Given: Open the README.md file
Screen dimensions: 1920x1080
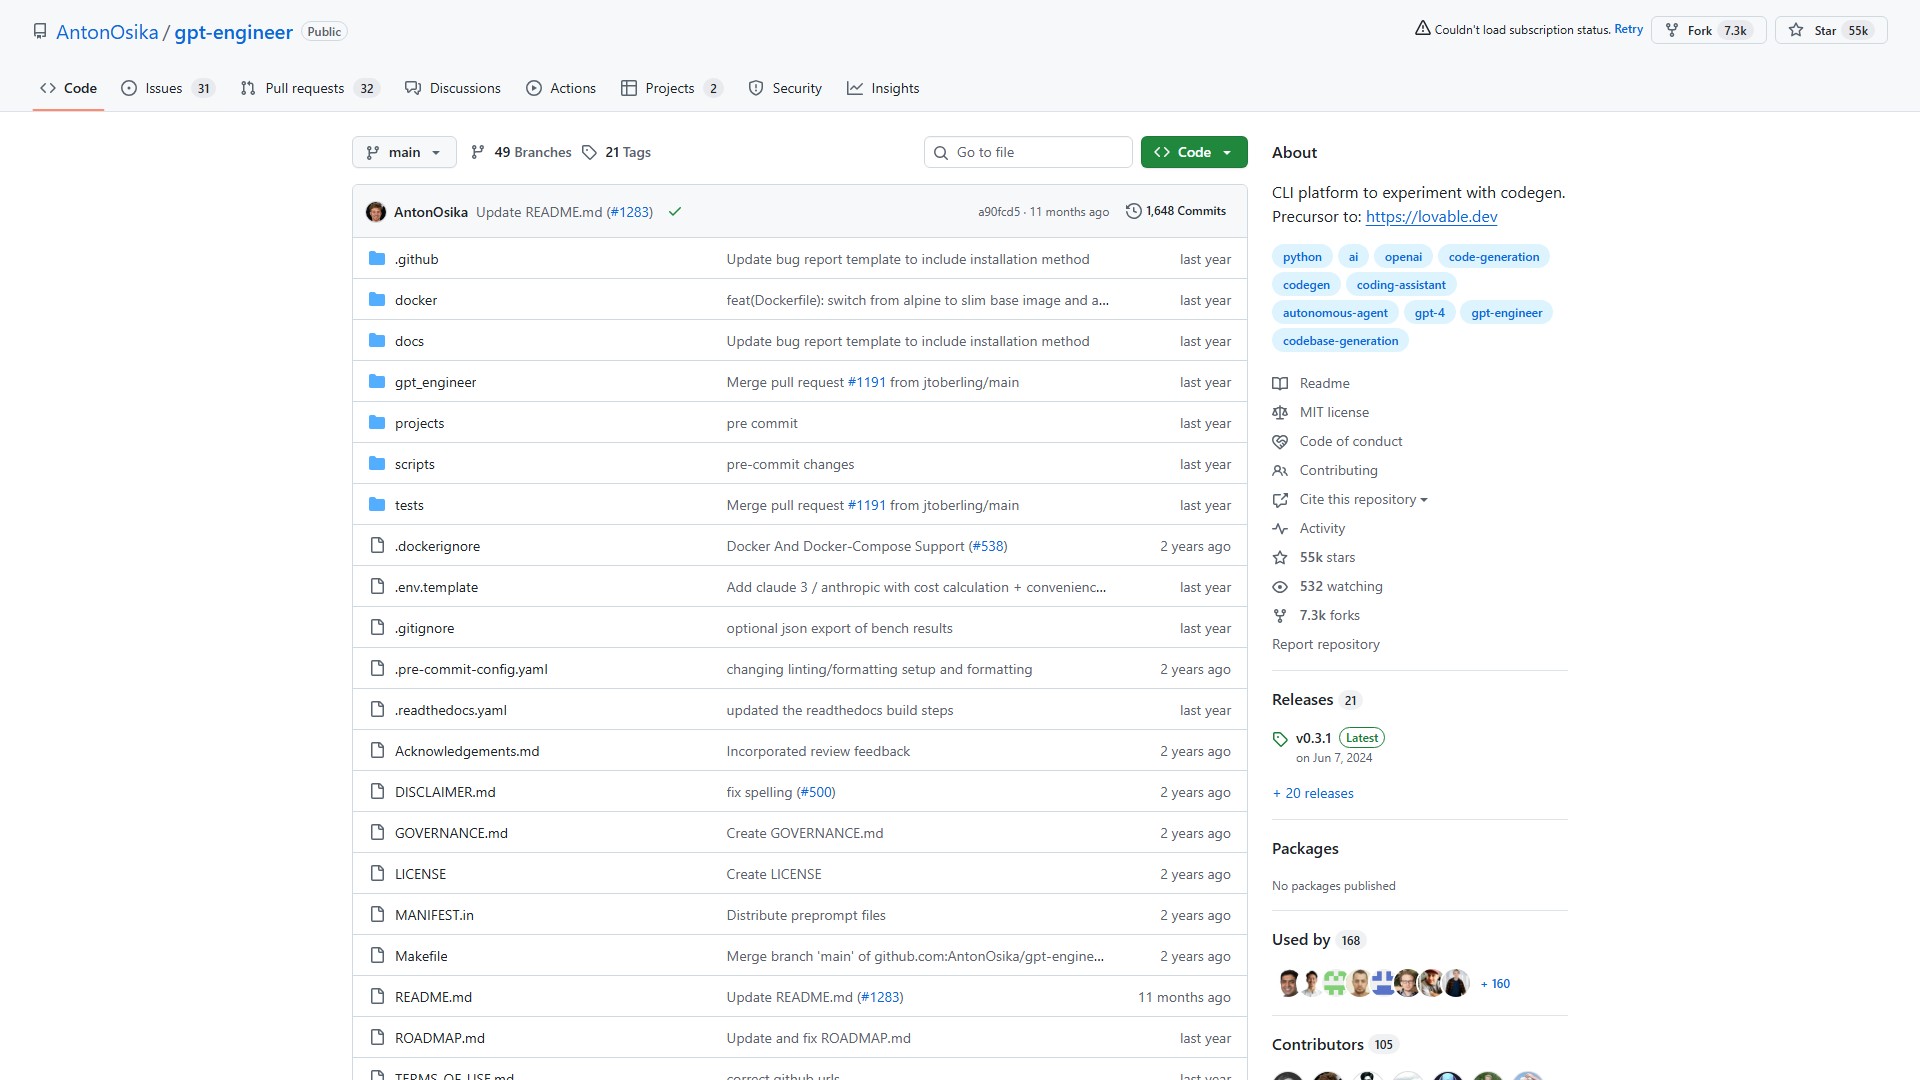Looking at the screenshot, I should (x=433, y=997).
